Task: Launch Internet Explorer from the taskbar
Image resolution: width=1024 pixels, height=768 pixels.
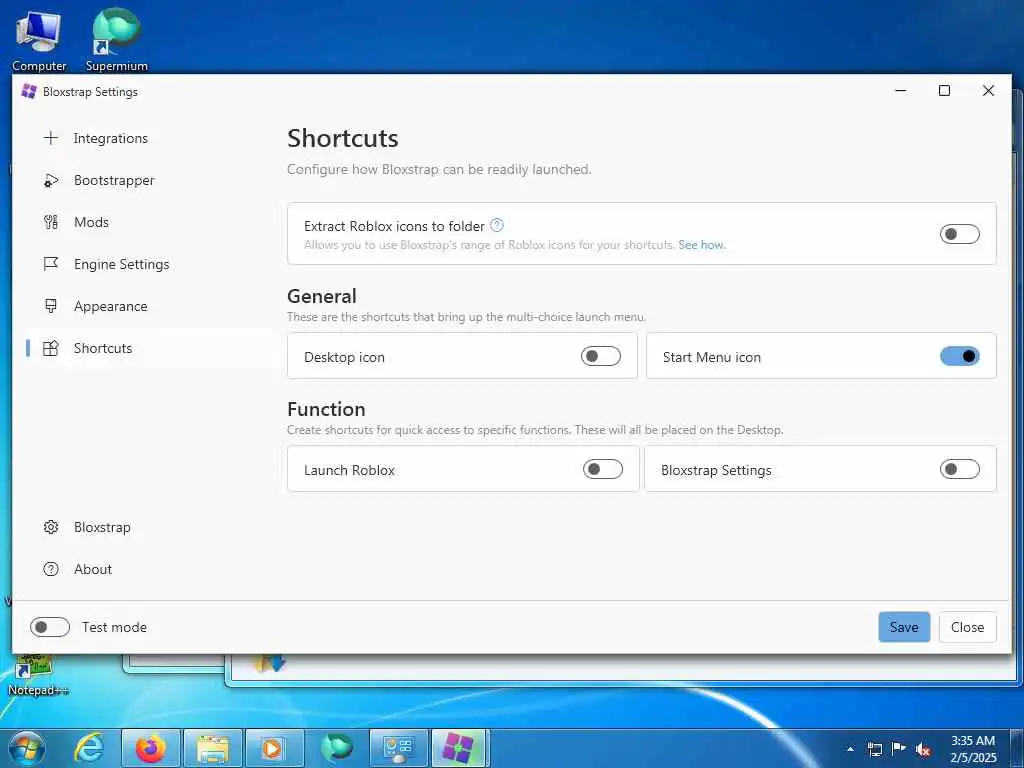Action: 89,748
